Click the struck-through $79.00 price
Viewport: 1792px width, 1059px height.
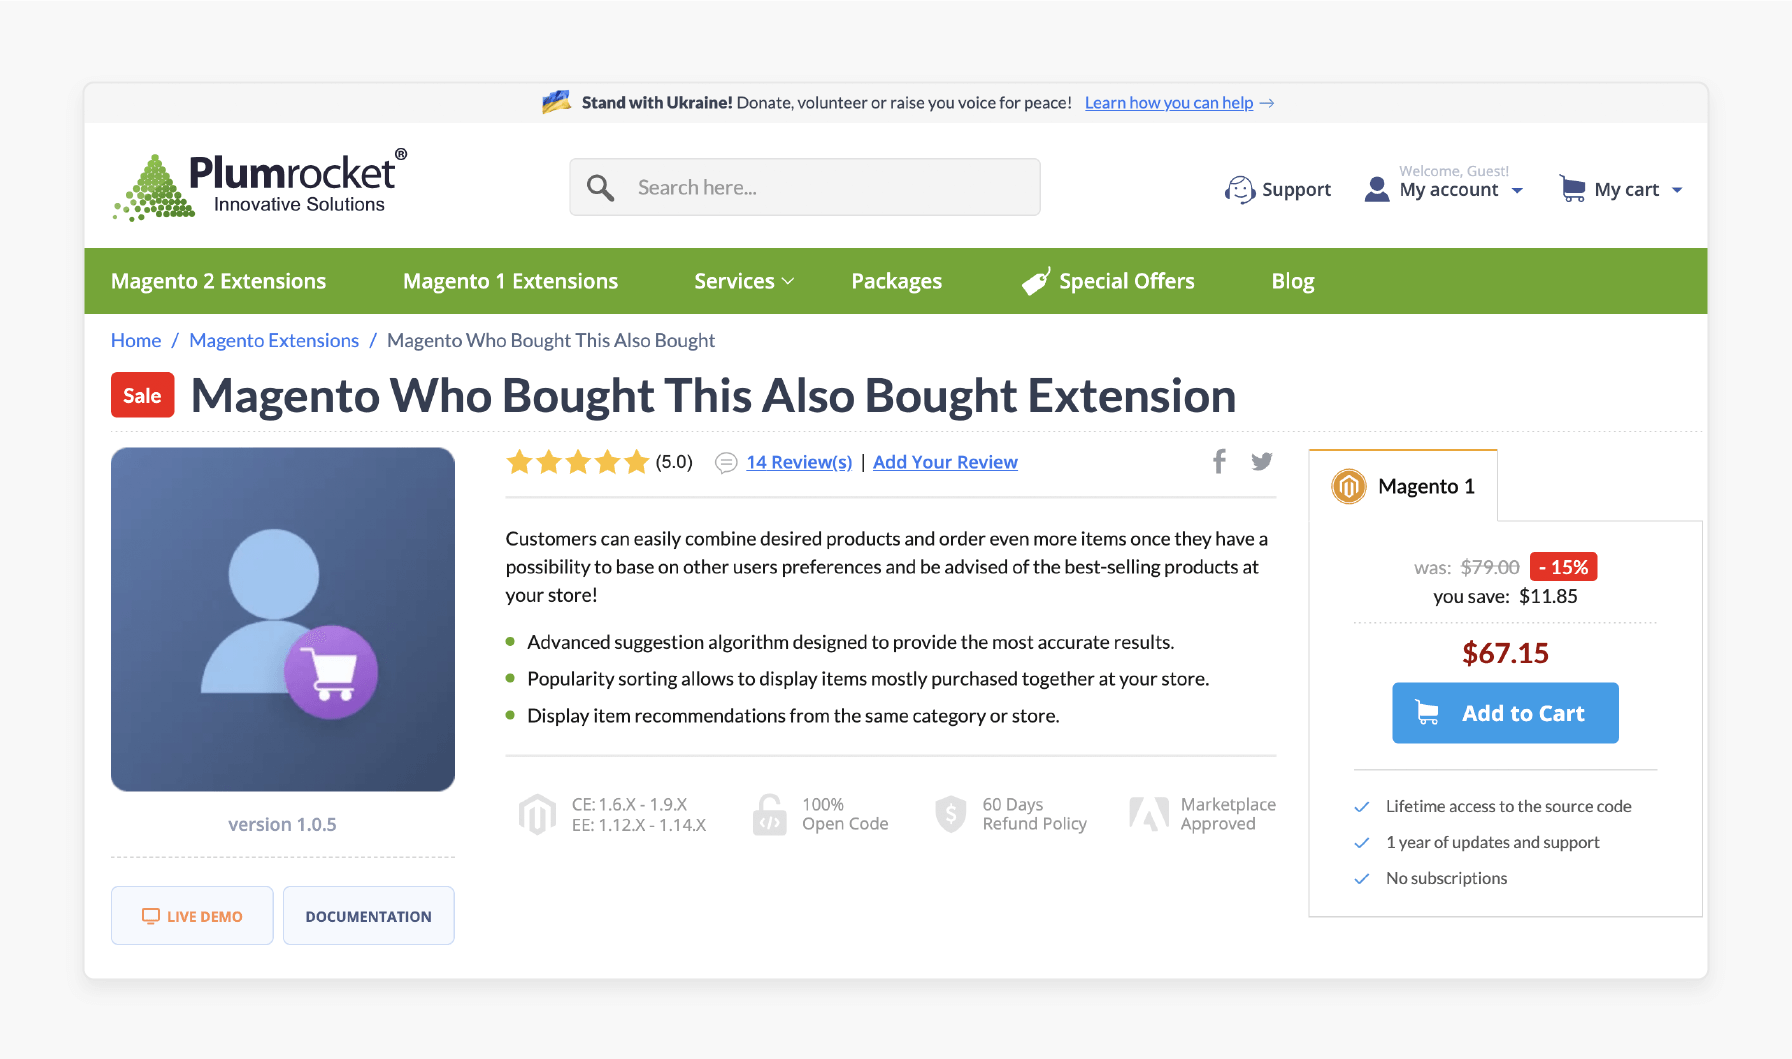[x=1490, y=567]
